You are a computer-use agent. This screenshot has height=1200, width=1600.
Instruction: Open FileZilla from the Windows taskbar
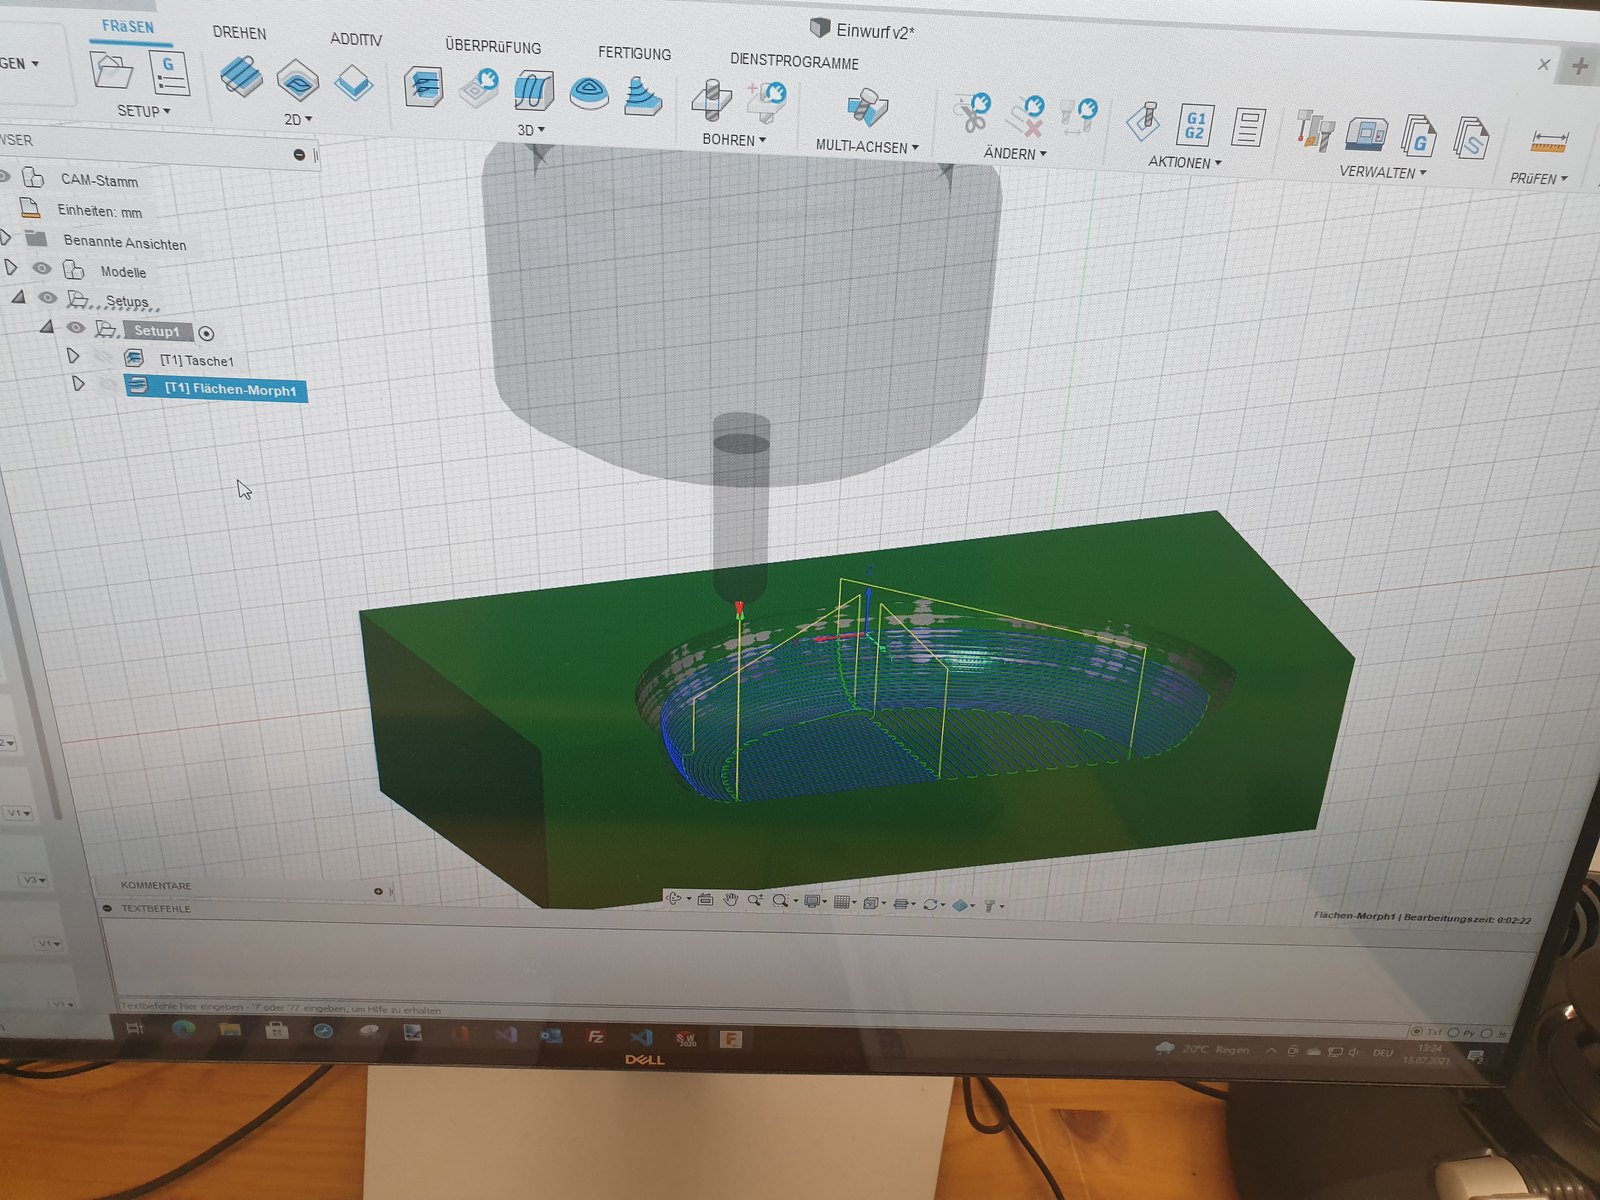(x=595, y=1037)
